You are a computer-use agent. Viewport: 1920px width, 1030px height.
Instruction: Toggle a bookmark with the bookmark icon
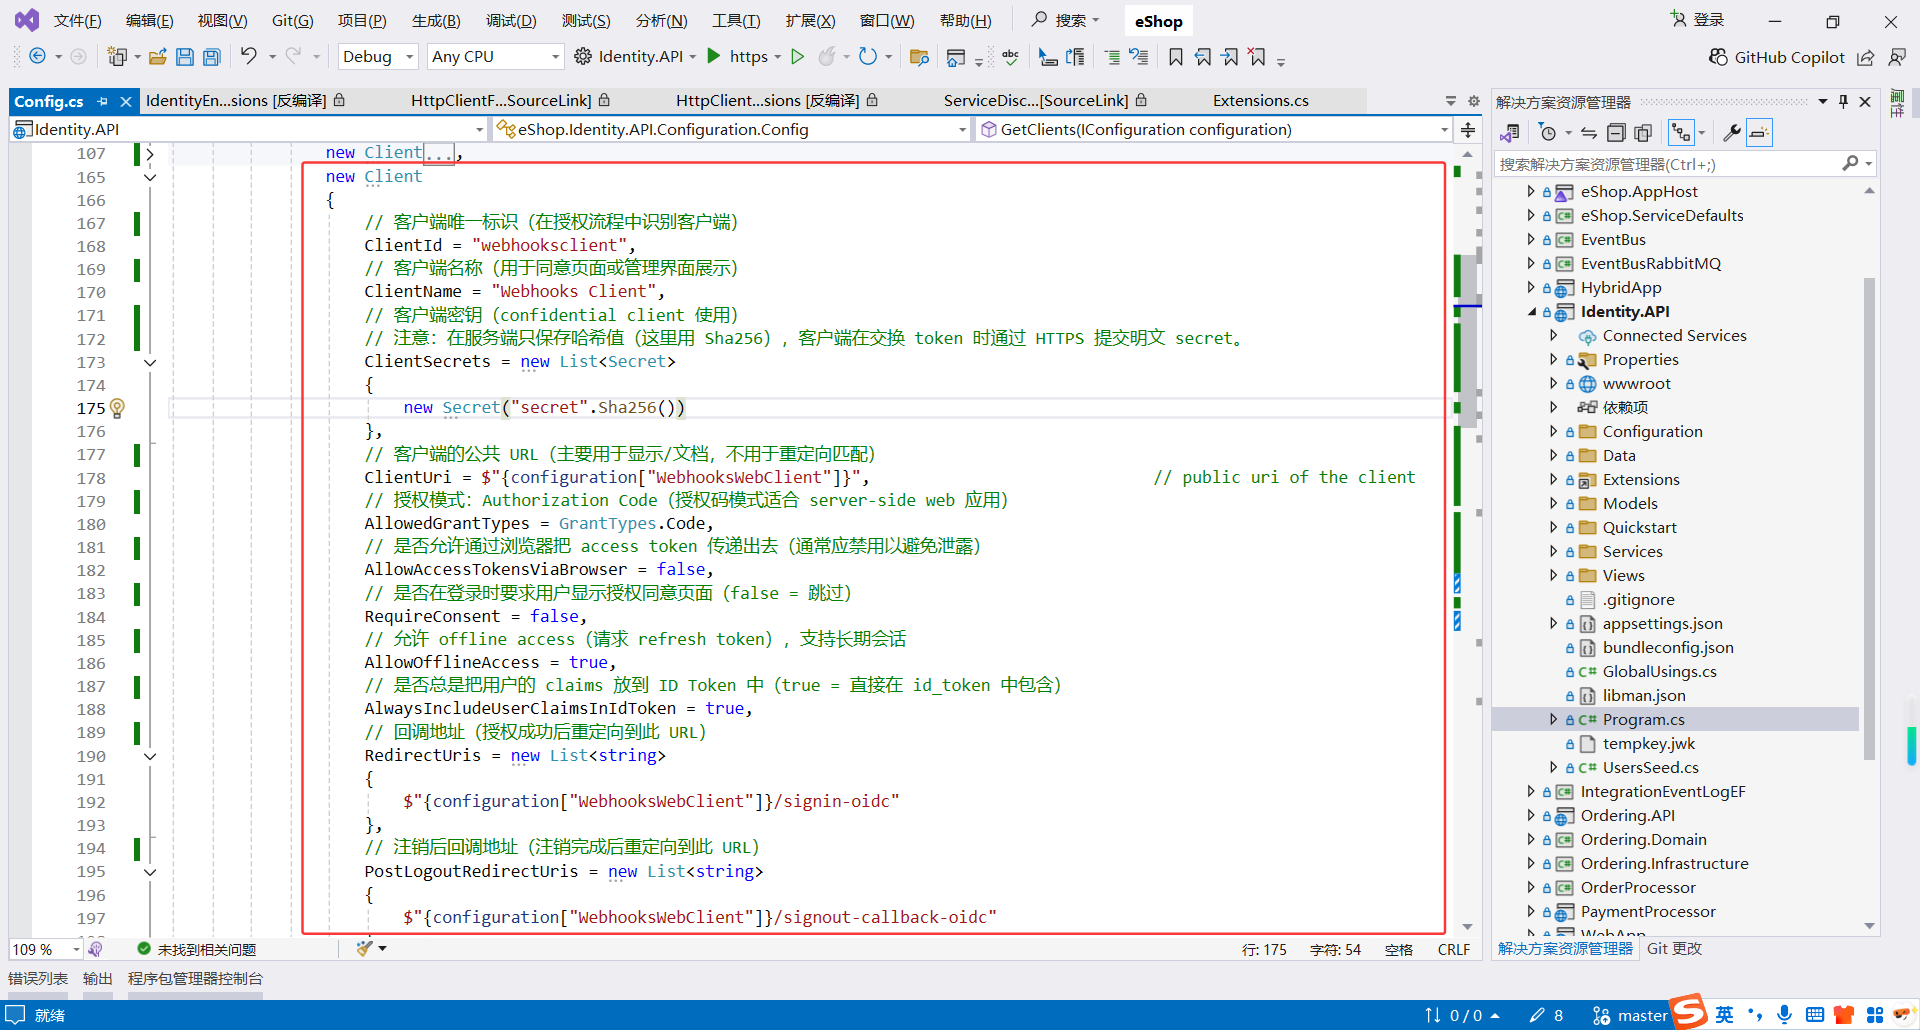[1176, 57]
